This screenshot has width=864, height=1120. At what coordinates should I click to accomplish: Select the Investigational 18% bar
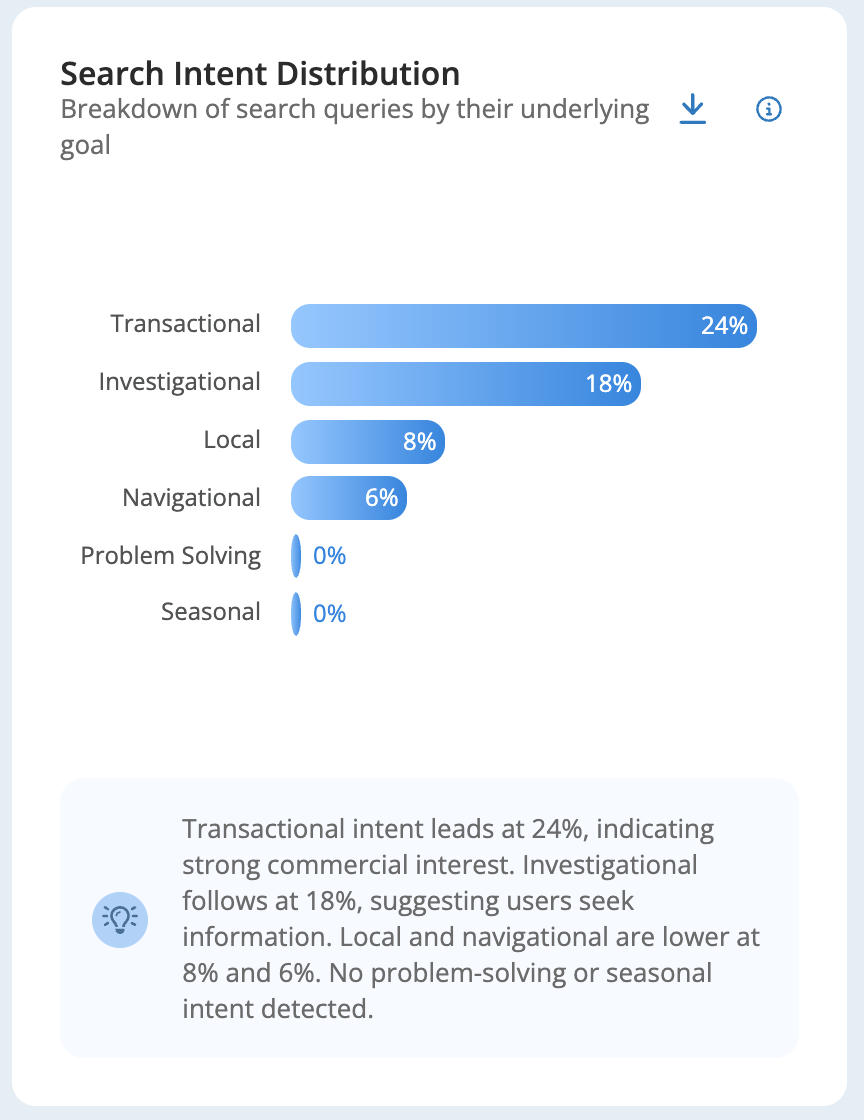pyautogui.click(x=466, y=384)
